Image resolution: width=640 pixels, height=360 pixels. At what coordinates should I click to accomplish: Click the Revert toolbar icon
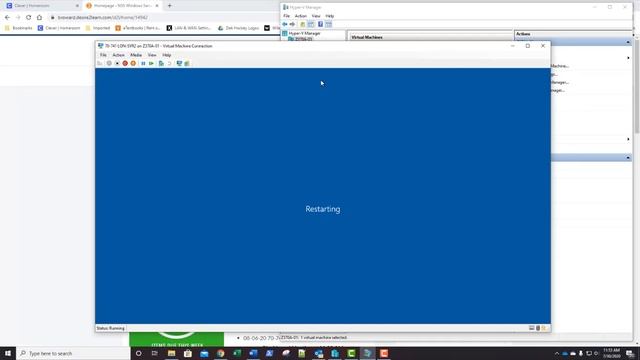(x=169, y=63)
